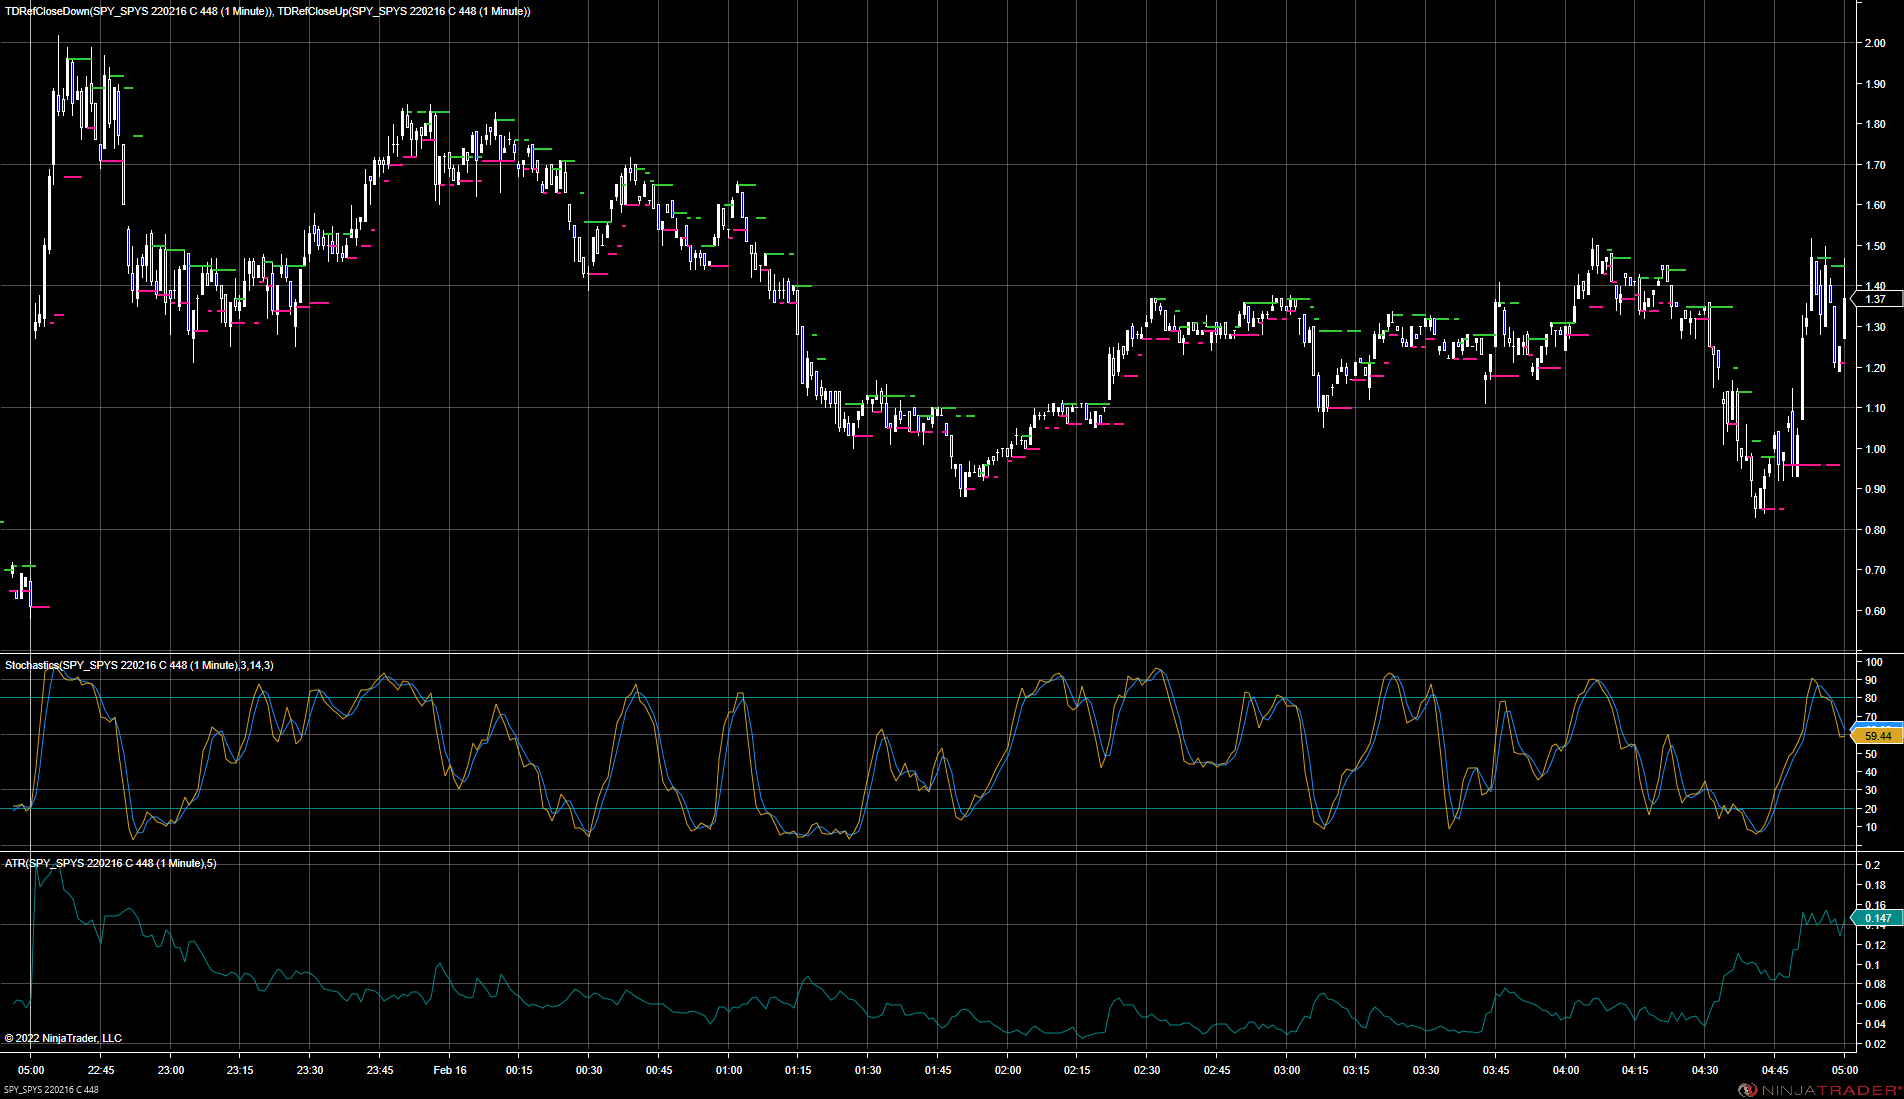Click the 59.44 Stochastics value marker

1878,736
